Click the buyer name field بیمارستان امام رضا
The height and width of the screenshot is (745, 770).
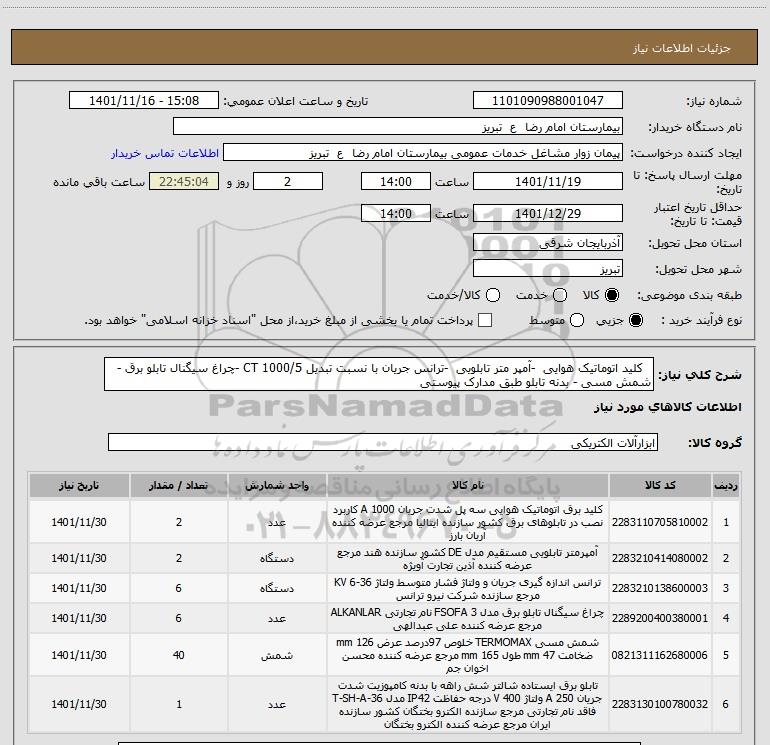[398, 127]
